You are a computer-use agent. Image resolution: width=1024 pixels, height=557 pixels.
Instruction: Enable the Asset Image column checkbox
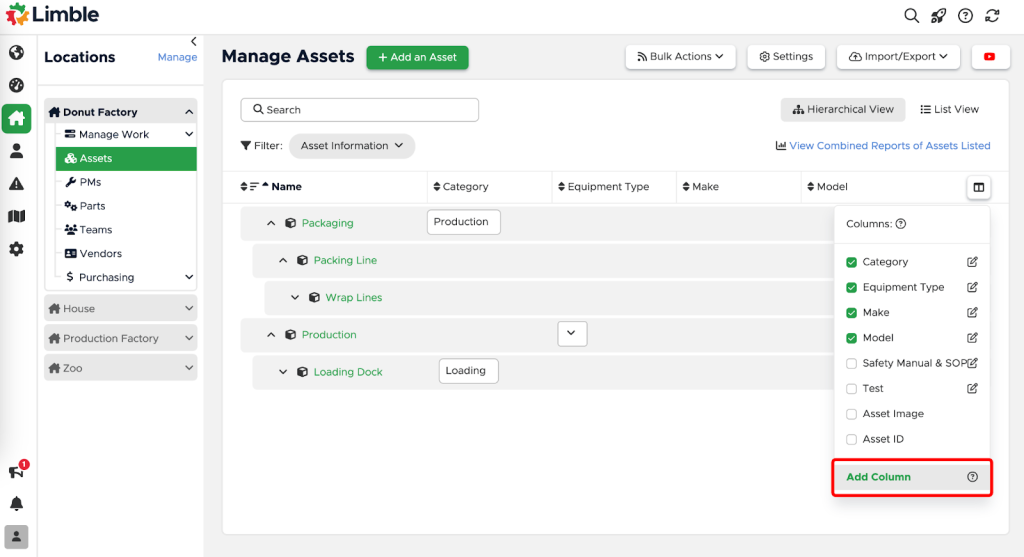[x=852, y=414]
